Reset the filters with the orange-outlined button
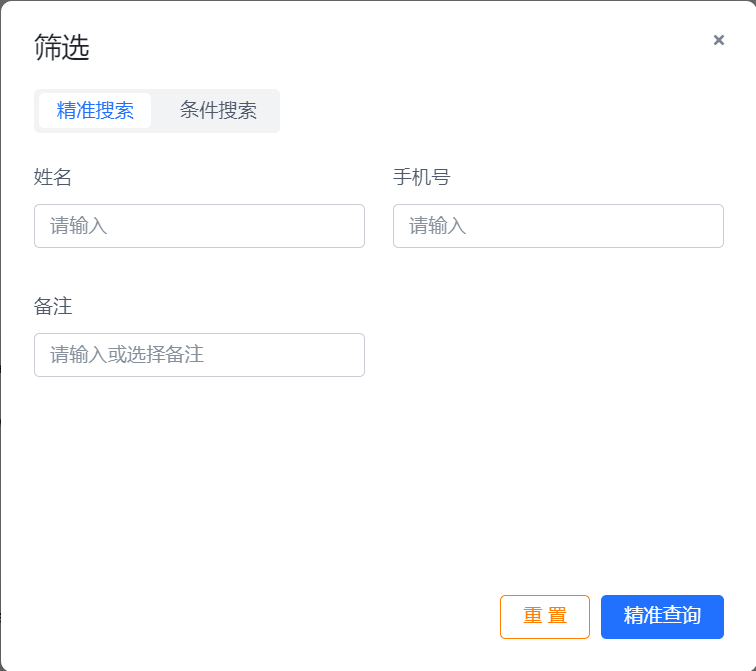756x671 pixels. coord(545,617)
